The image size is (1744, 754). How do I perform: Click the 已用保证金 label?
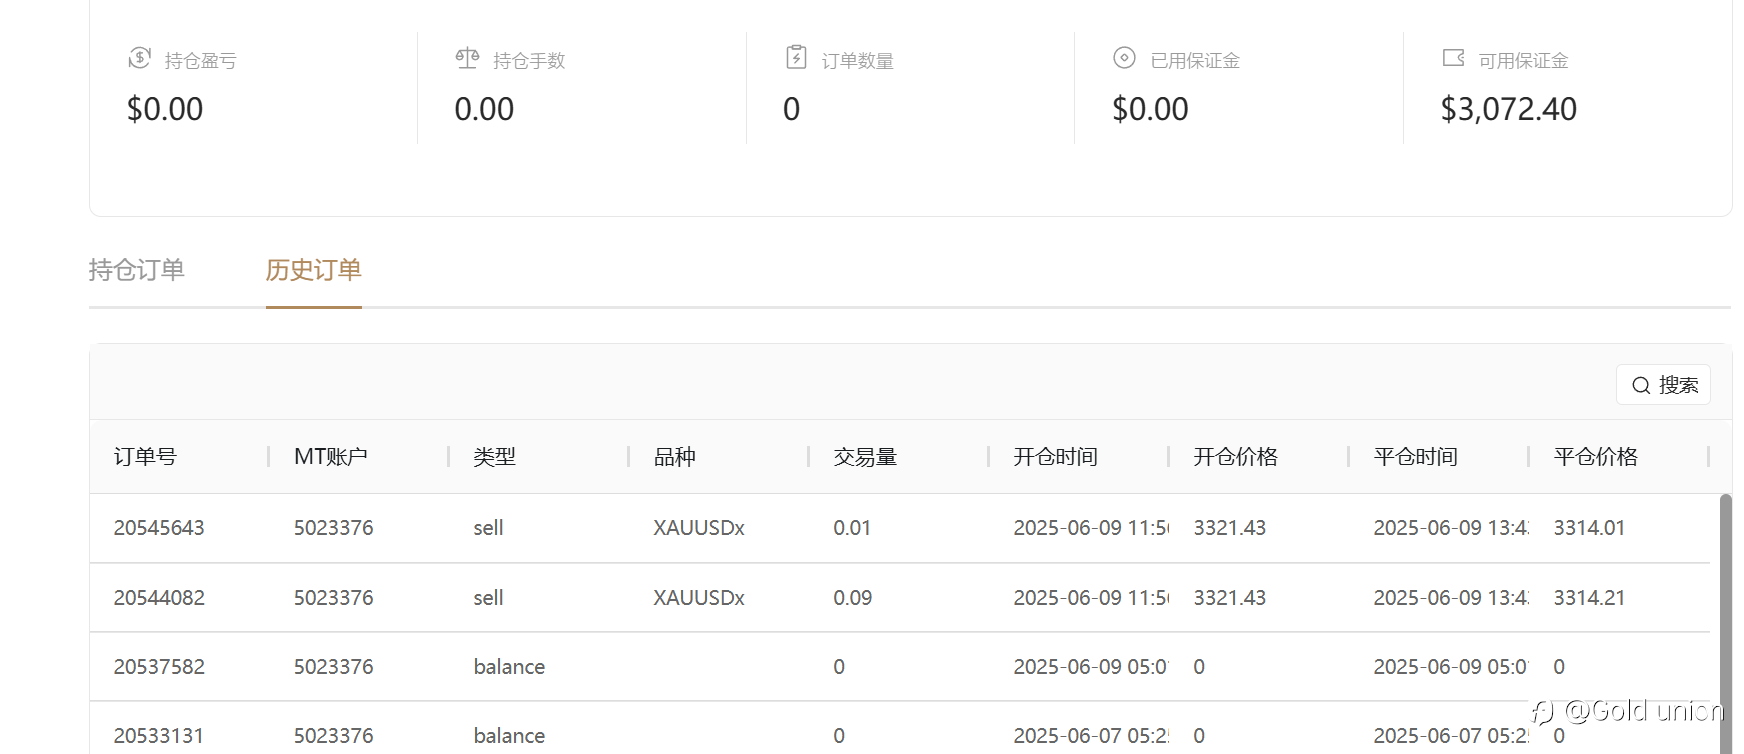pos(1195,61)
